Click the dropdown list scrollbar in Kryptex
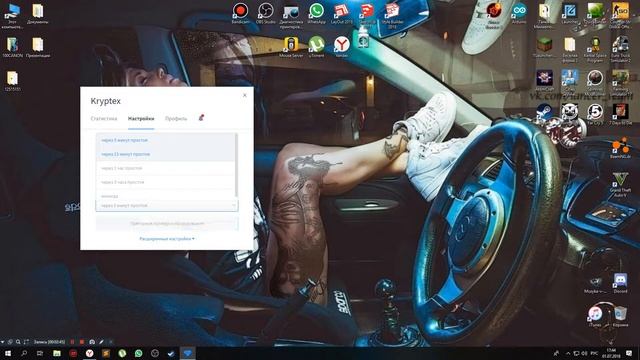 (236, 165)
